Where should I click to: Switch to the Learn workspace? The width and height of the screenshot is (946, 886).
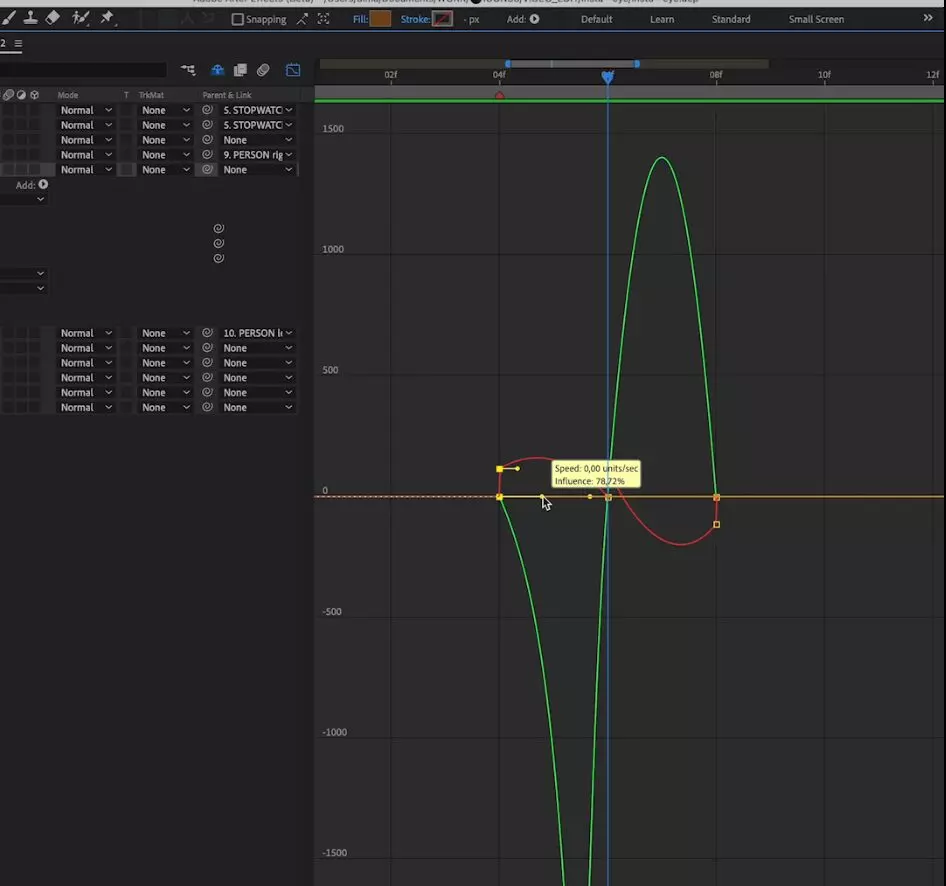pos(662,19)
